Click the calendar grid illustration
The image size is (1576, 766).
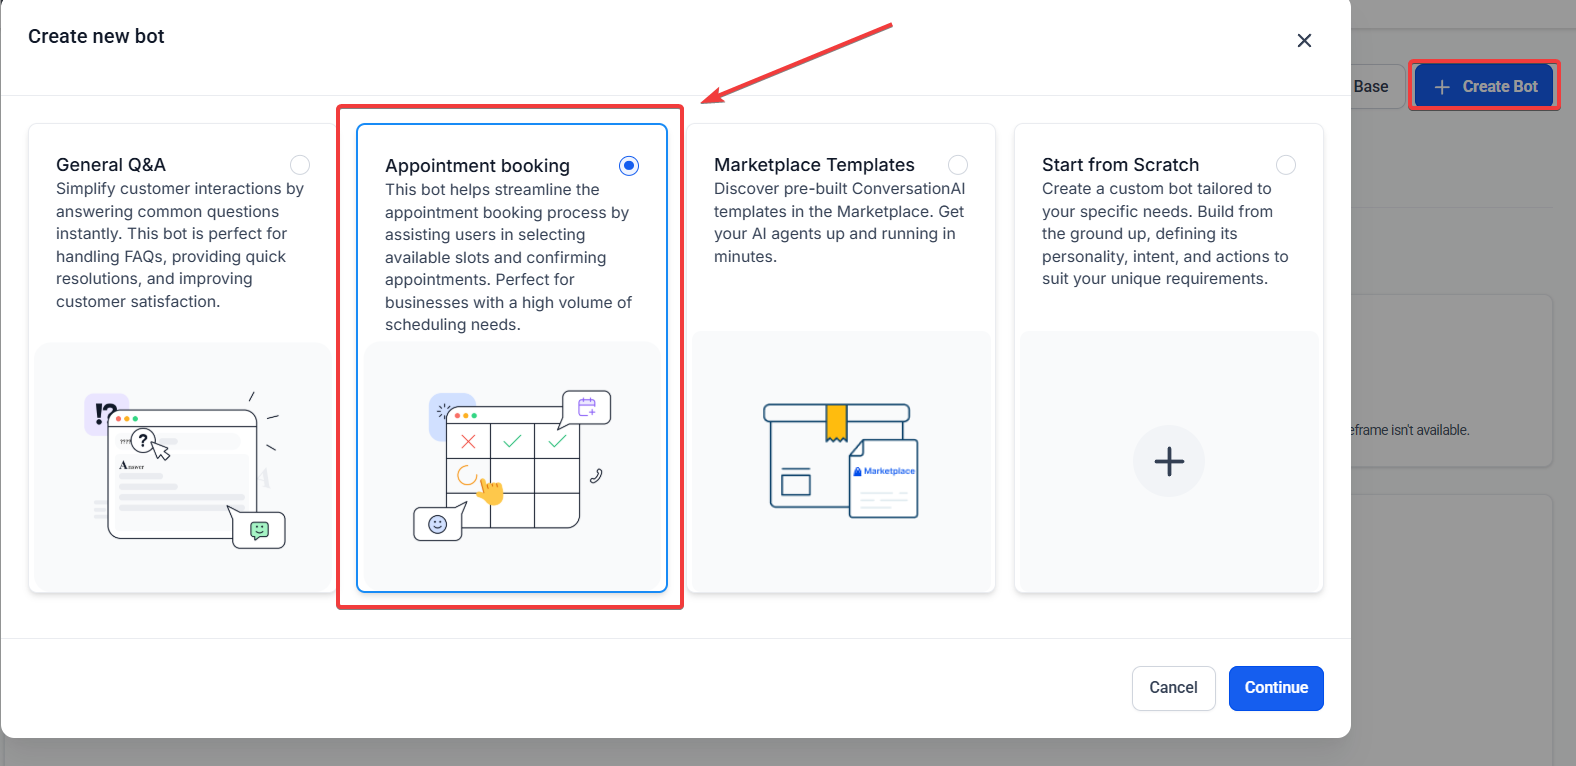[513, 467]
